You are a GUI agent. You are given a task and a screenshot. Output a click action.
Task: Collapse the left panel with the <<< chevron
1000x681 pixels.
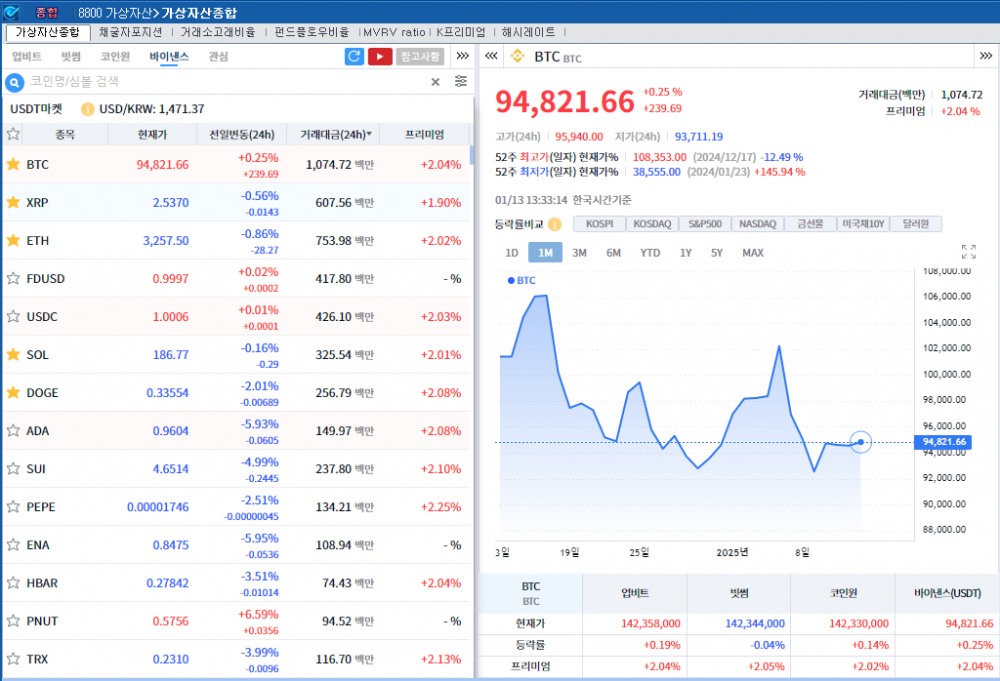(490, 57)
